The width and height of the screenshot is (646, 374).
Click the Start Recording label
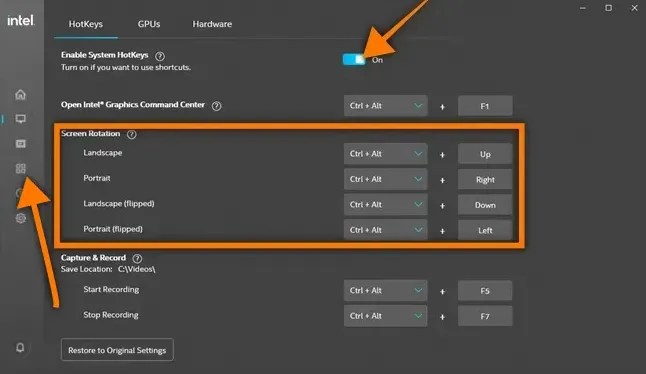pos(111,289)
